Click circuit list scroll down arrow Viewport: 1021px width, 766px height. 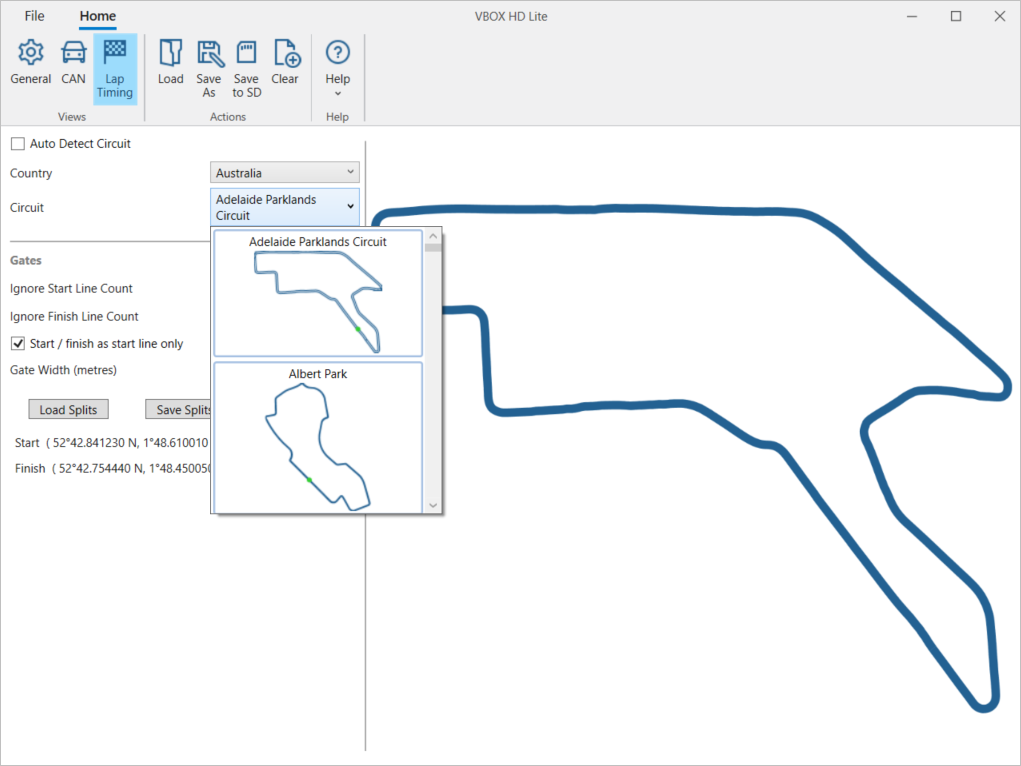coord(433,505)
